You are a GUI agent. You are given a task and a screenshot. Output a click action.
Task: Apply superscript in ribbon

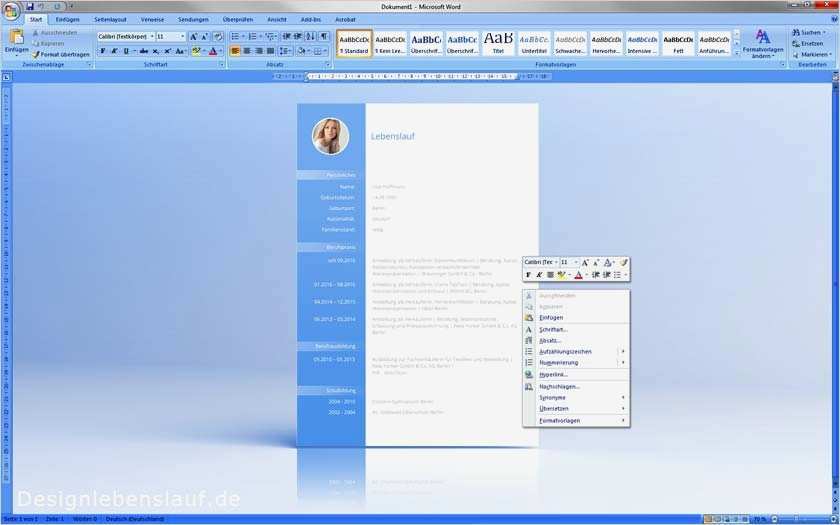pyautogui.click(x=167, y=51)
